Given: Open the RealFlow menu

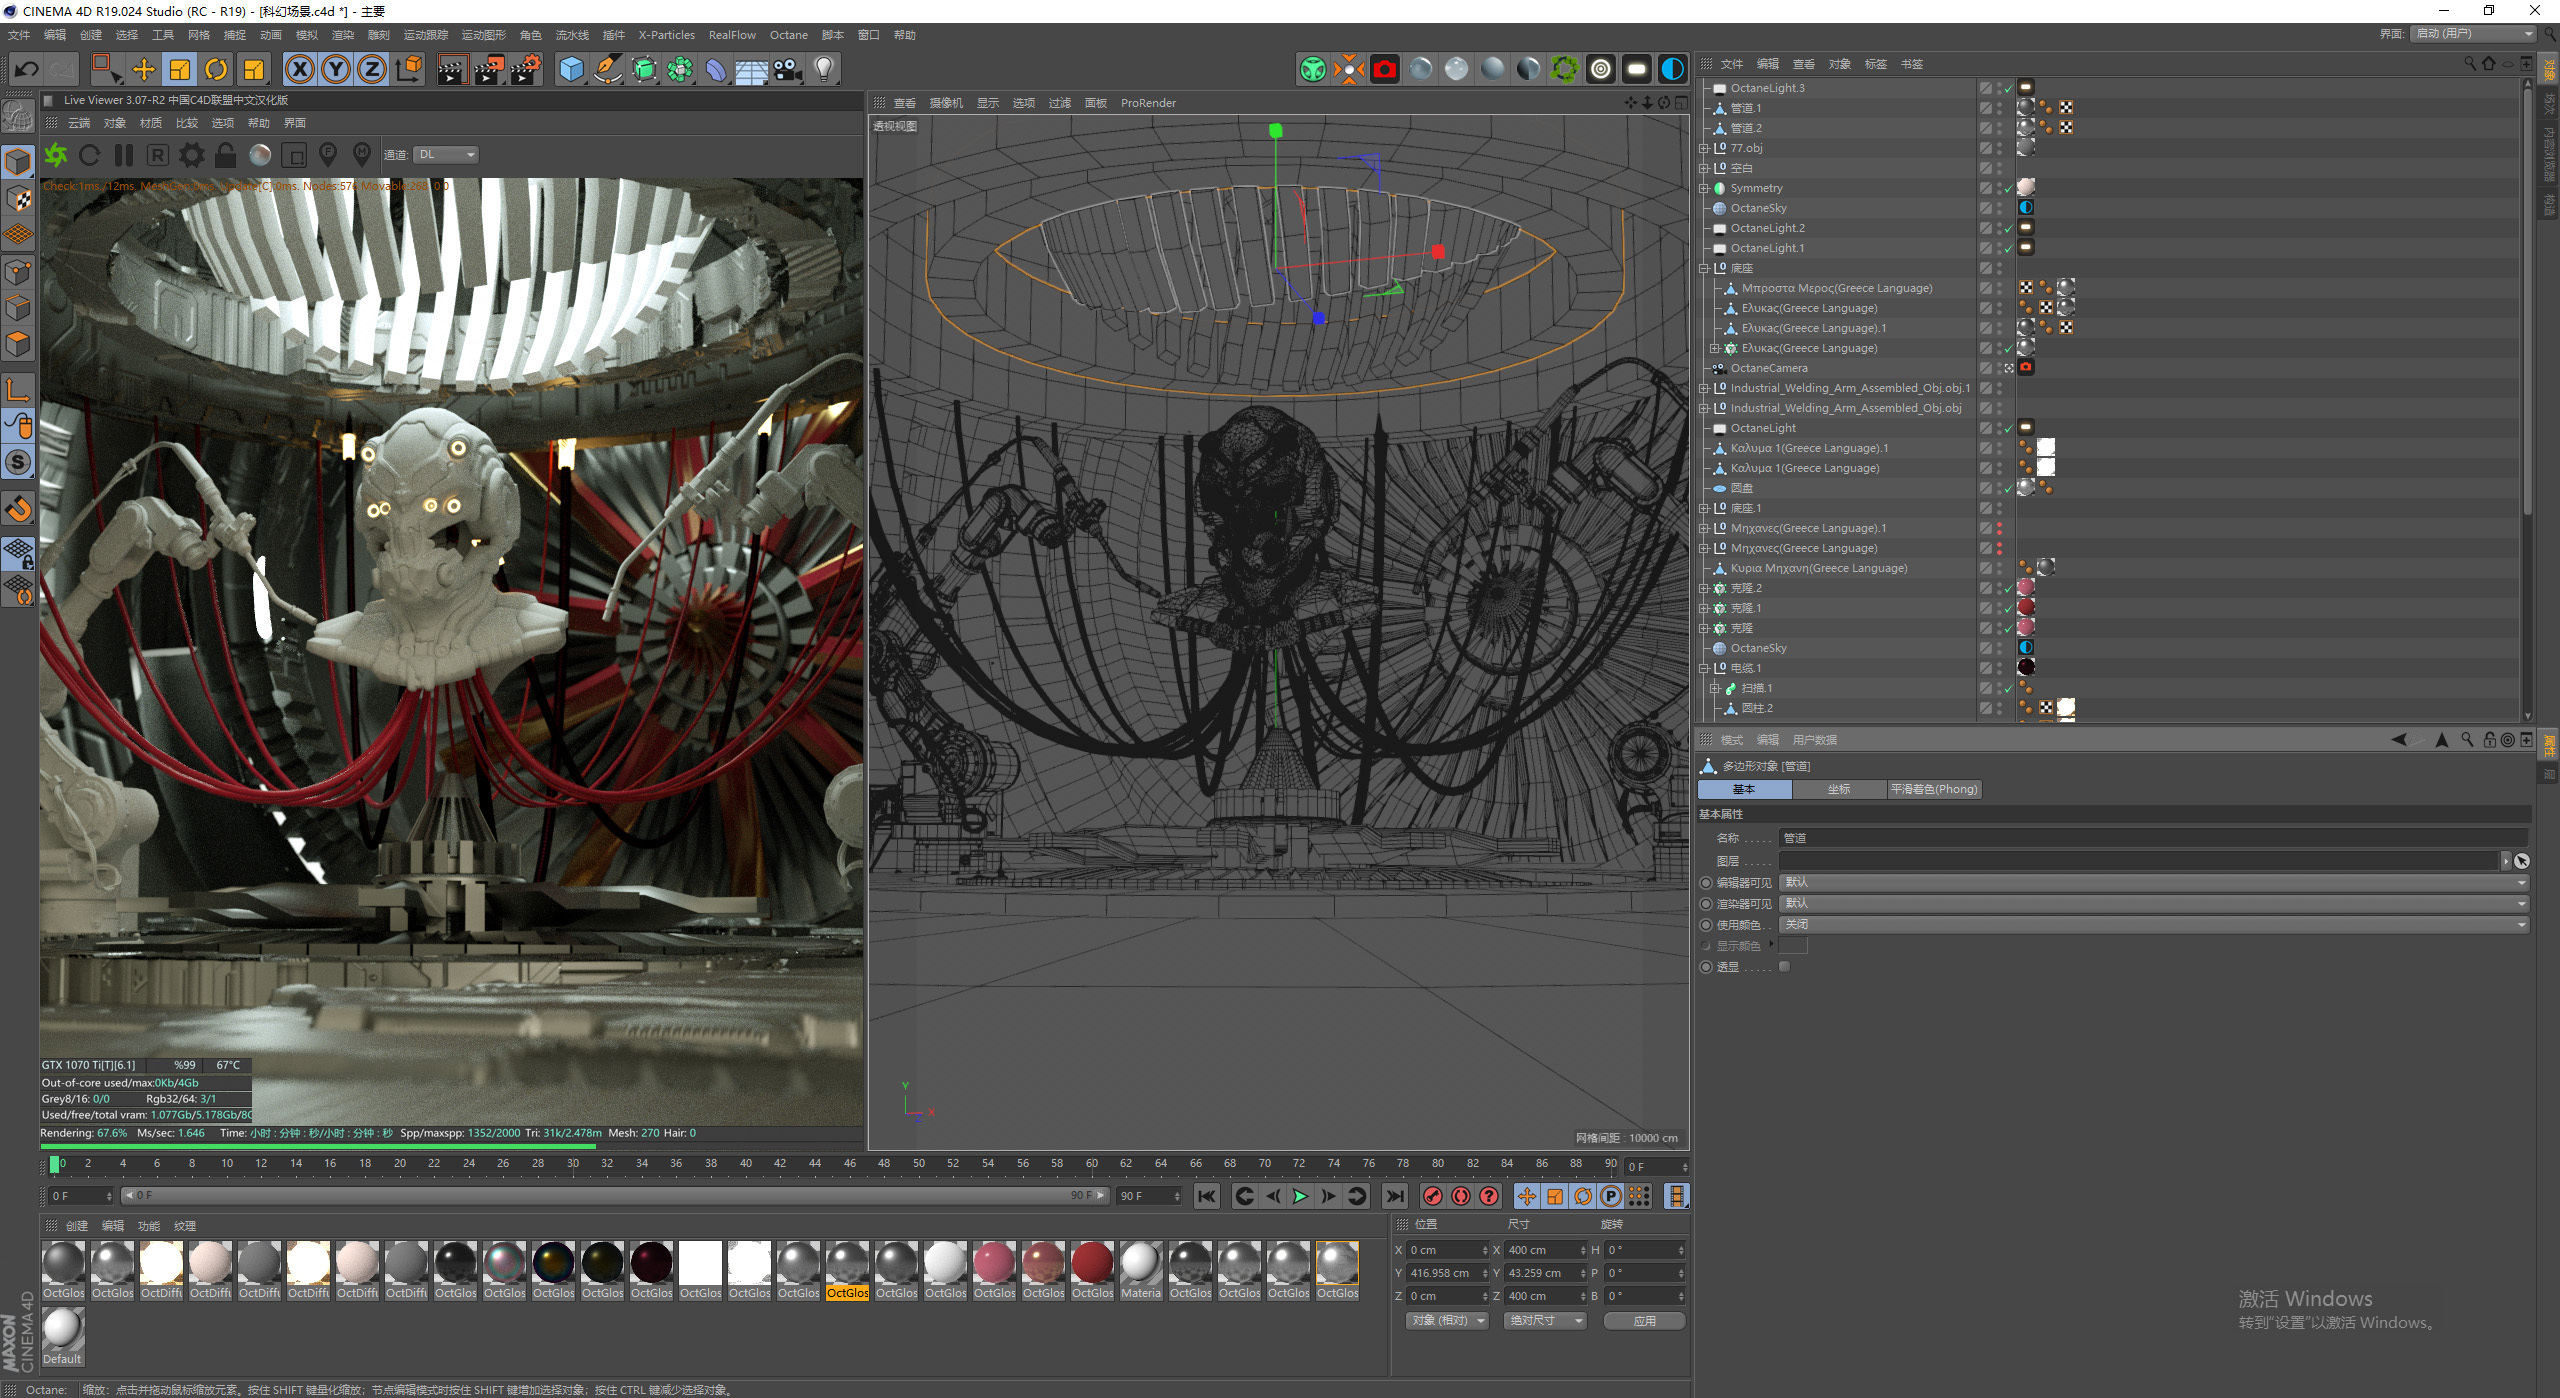Looking at the screenshot, I should (x=732, y=35).
